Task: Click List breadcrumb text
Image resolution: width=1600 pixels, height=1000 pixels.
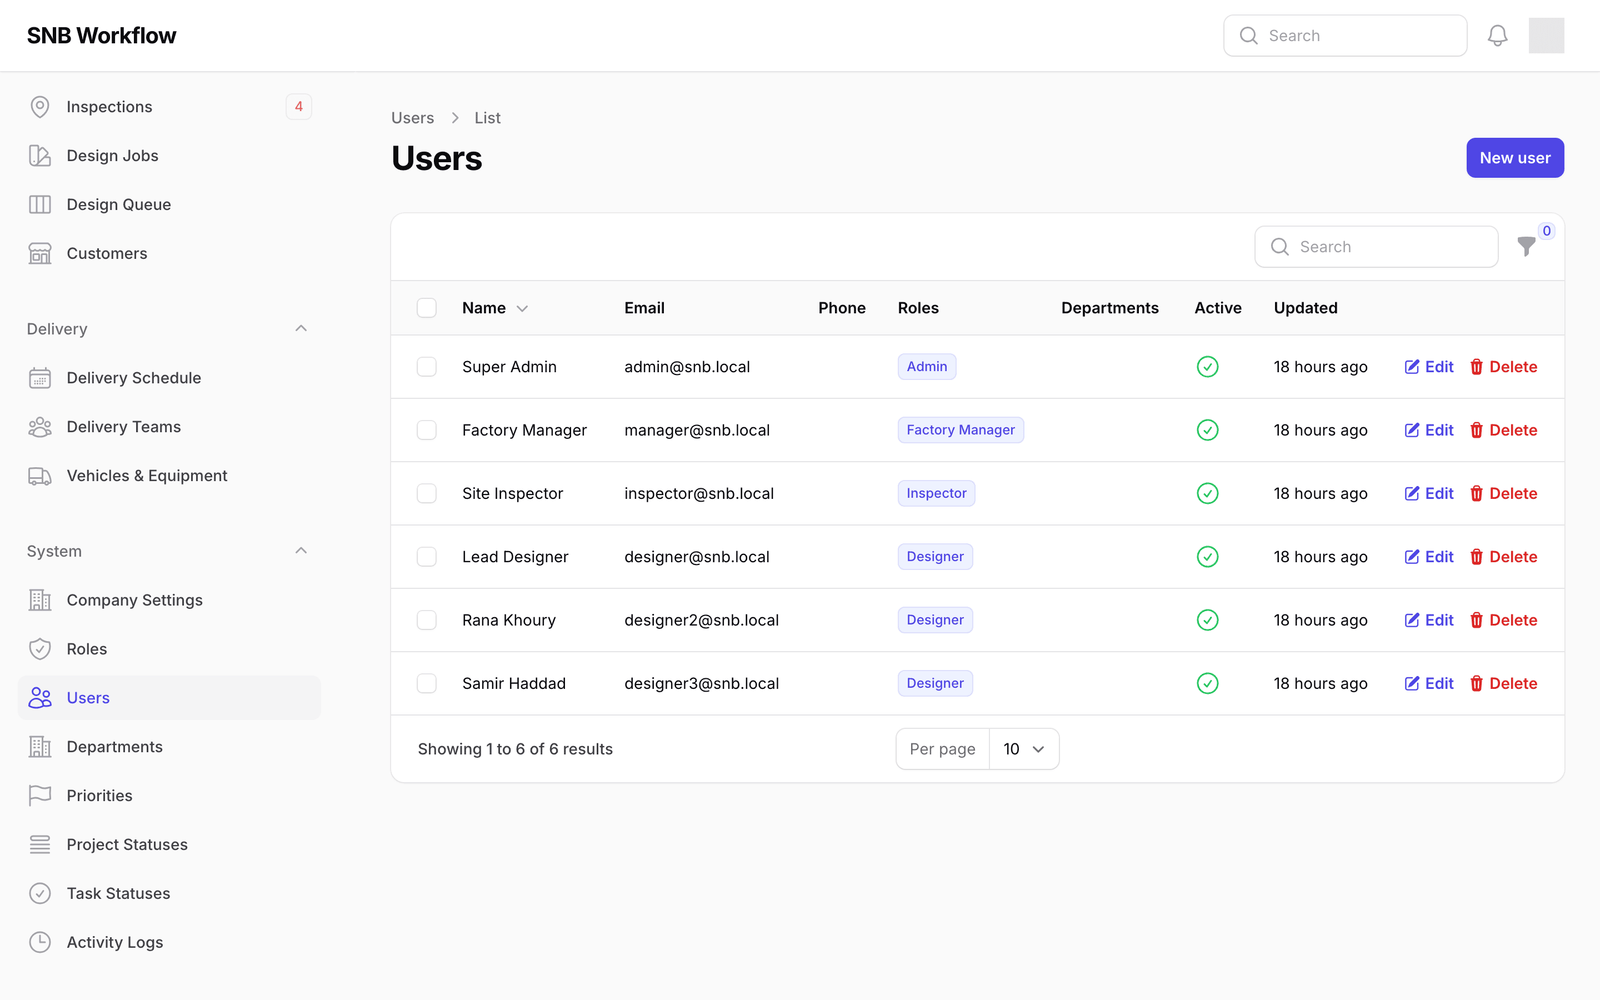Action: (x=487, y=118)
